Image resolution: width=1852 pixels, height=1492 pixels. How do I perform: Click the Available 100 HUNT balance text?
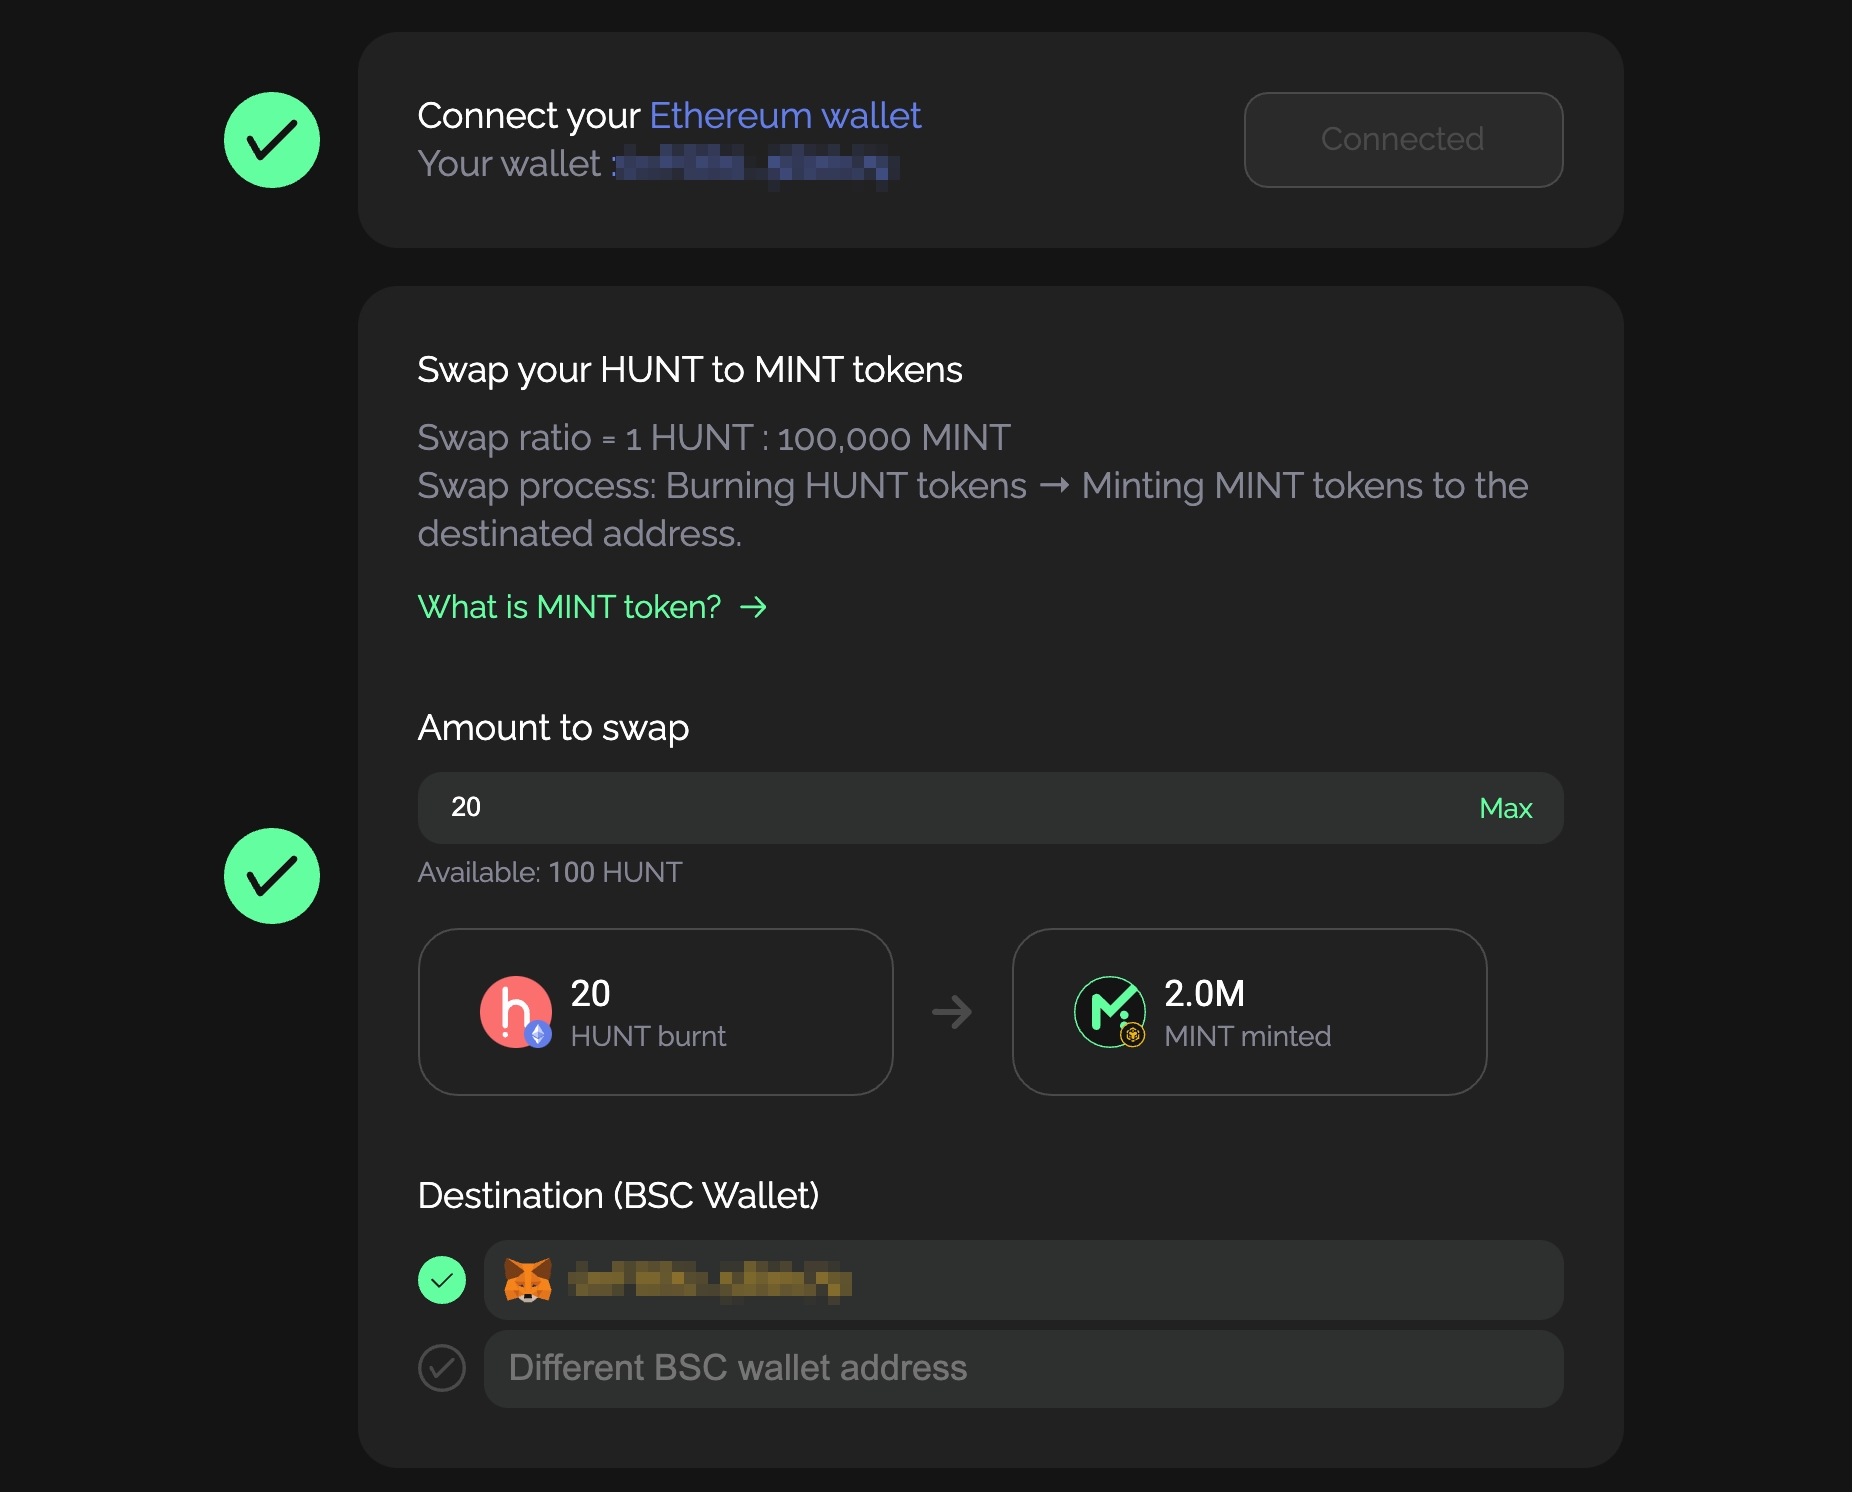point(550,872)
